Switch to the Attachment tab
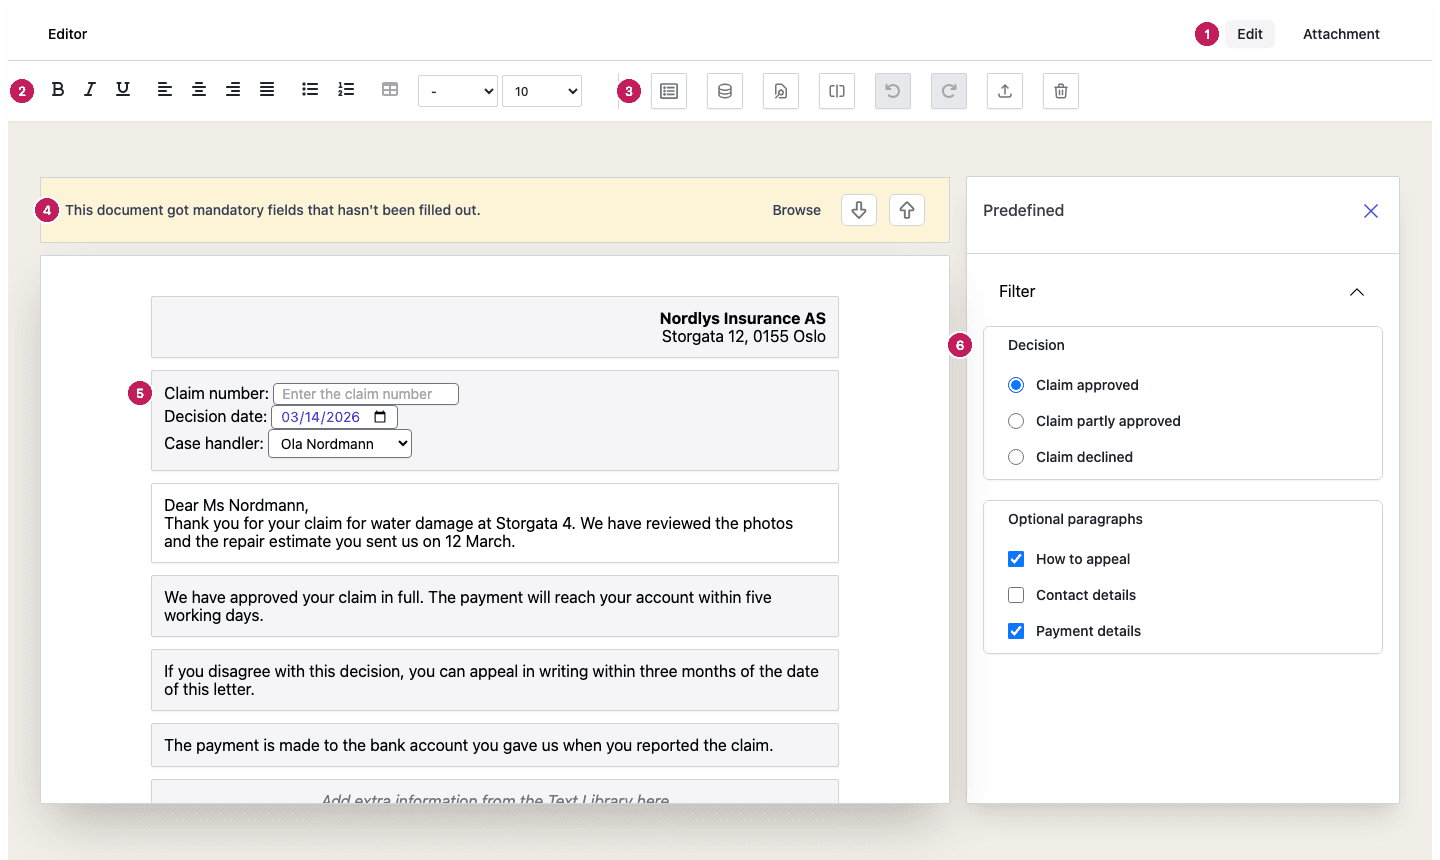 pos(1341,34)
